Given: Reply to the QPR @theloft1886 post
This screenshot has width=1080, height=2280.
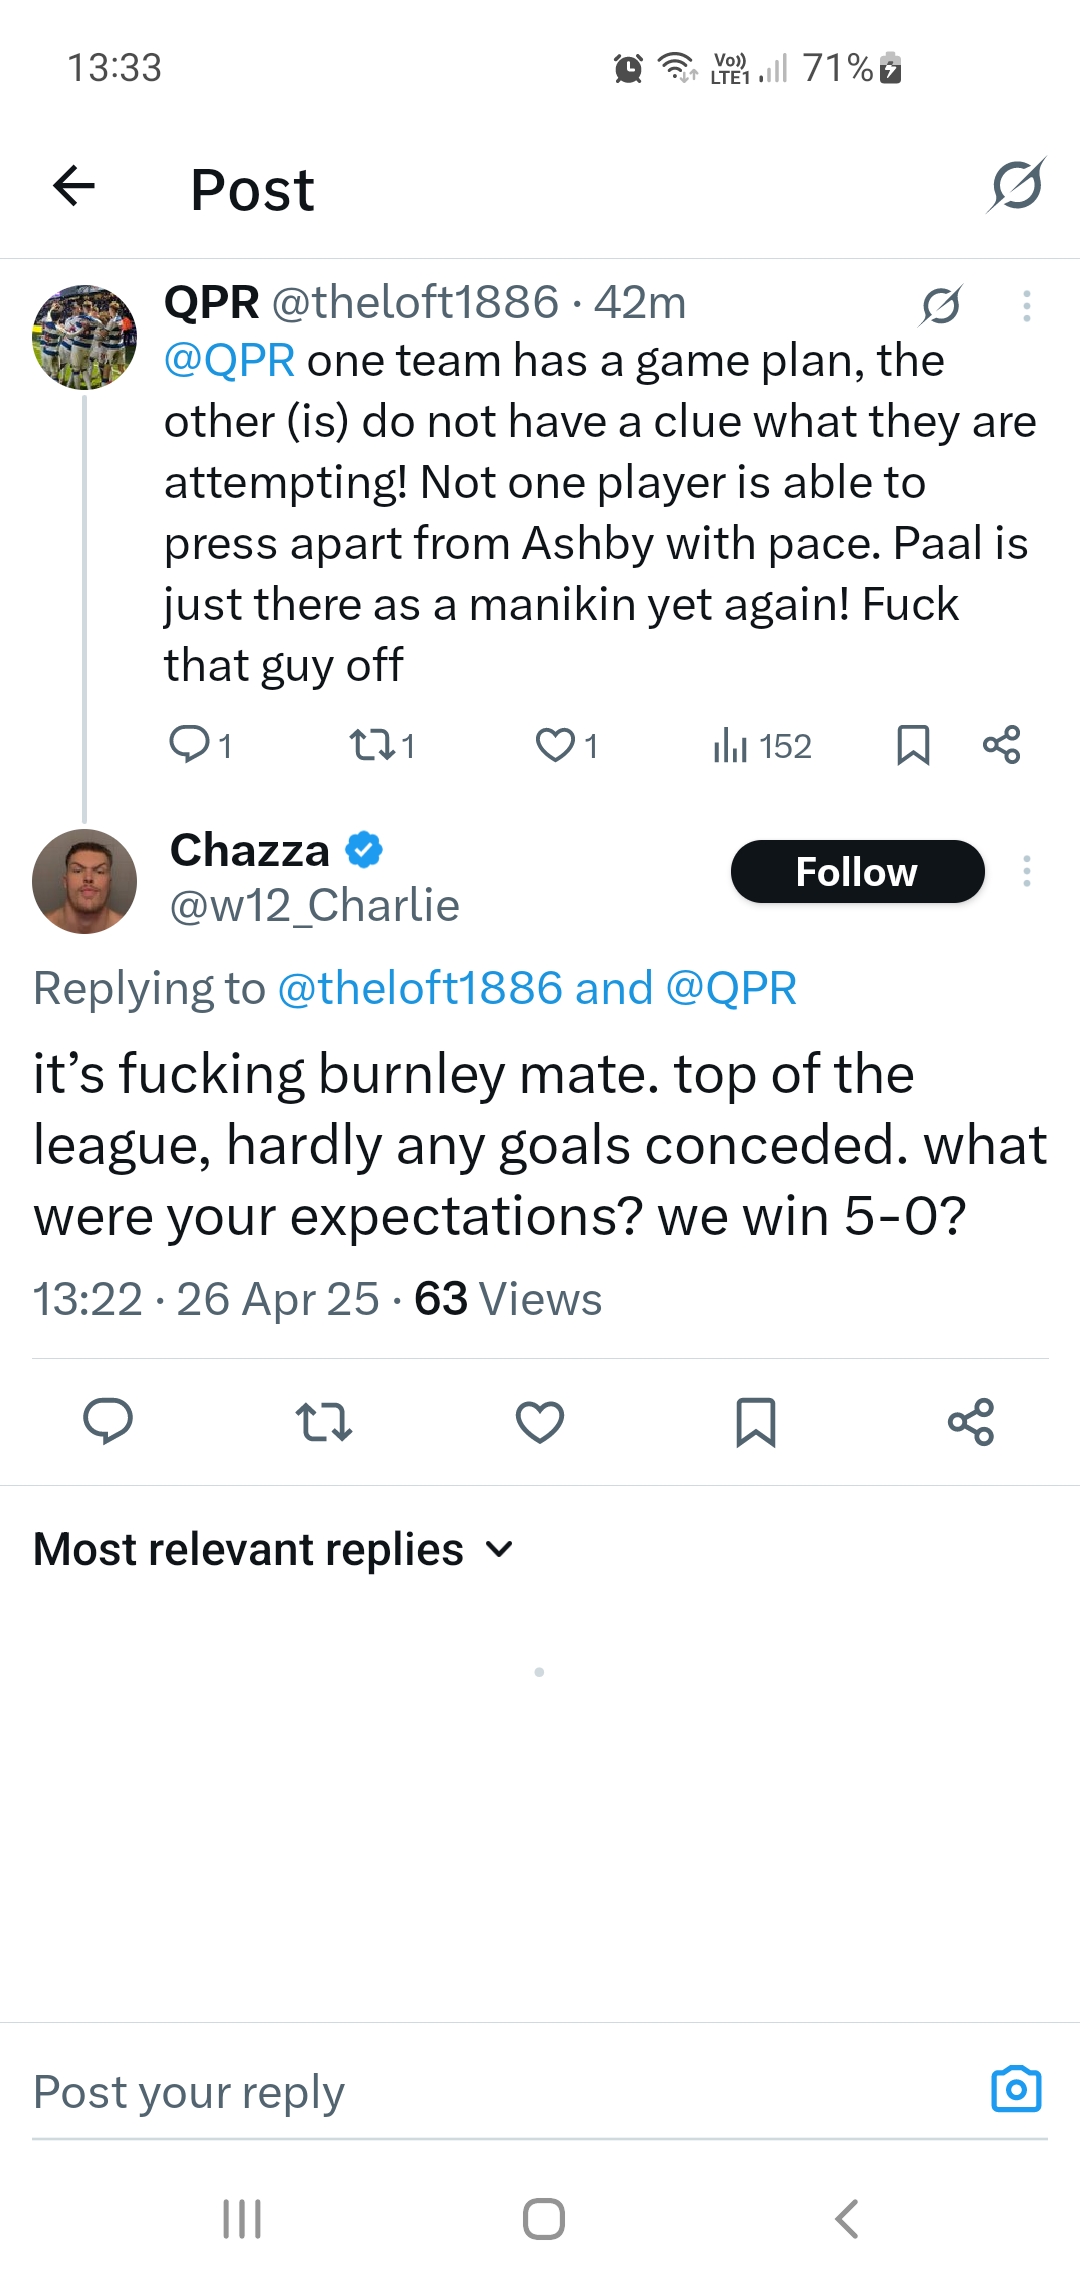Looking at the screenshot, I should (190, 745).
